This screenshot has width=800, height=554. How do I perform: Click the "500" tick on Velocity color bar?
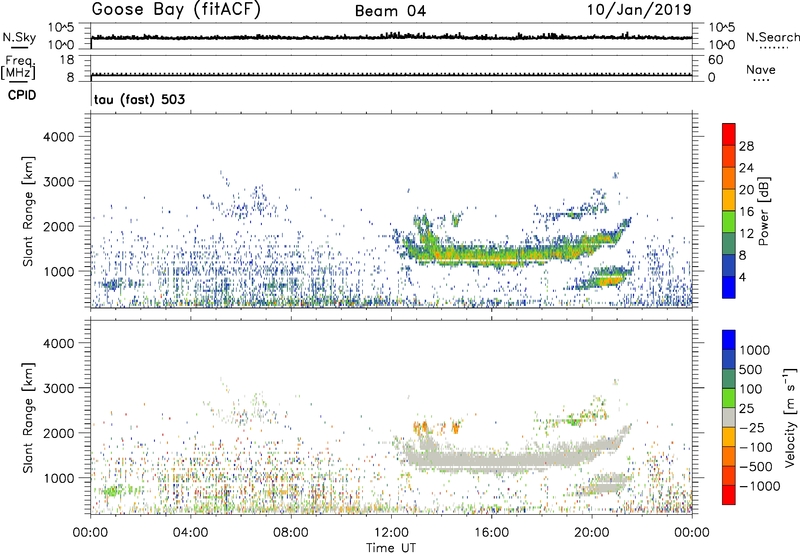tap(749, 369)
